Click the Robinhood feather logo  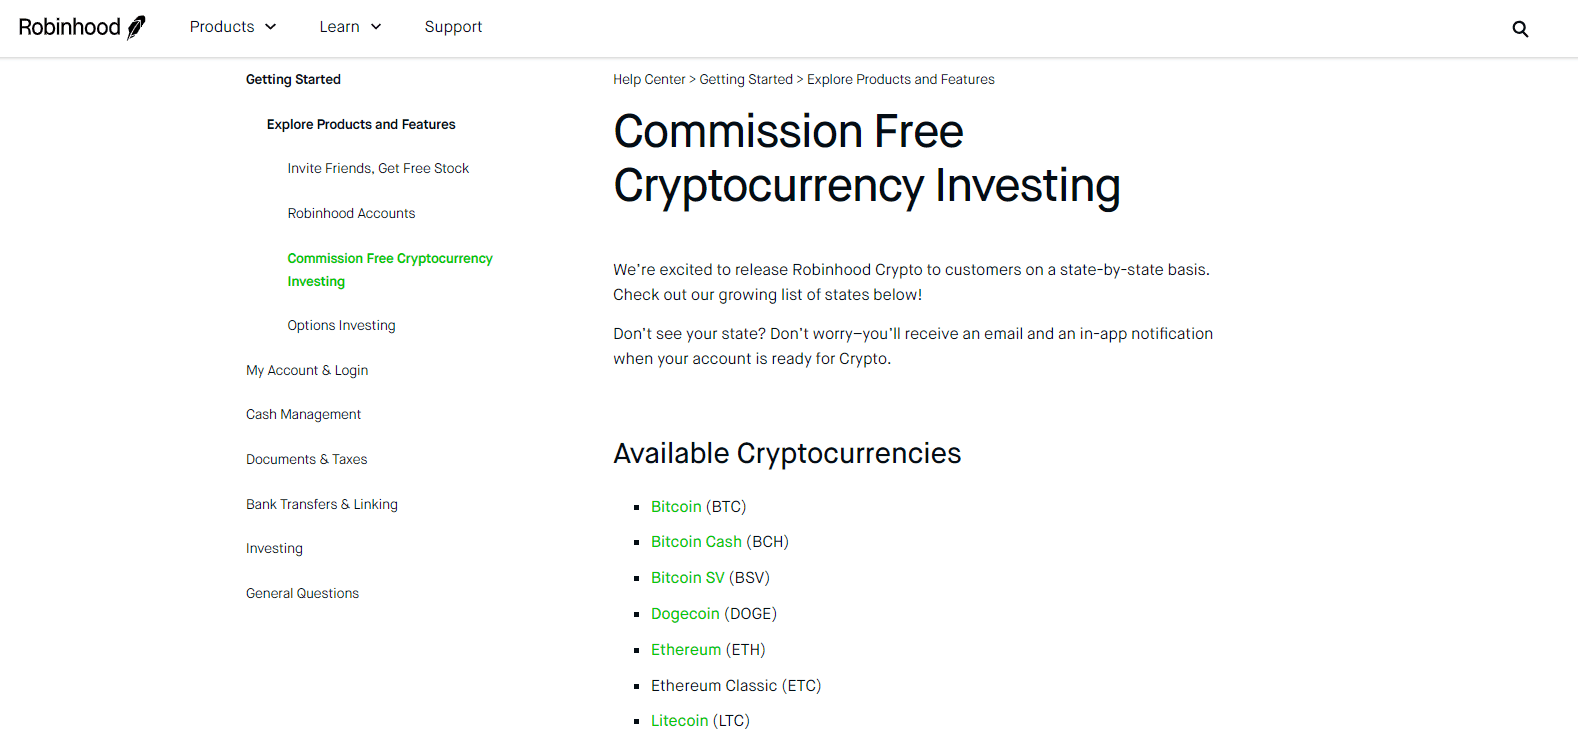[137, 26]
